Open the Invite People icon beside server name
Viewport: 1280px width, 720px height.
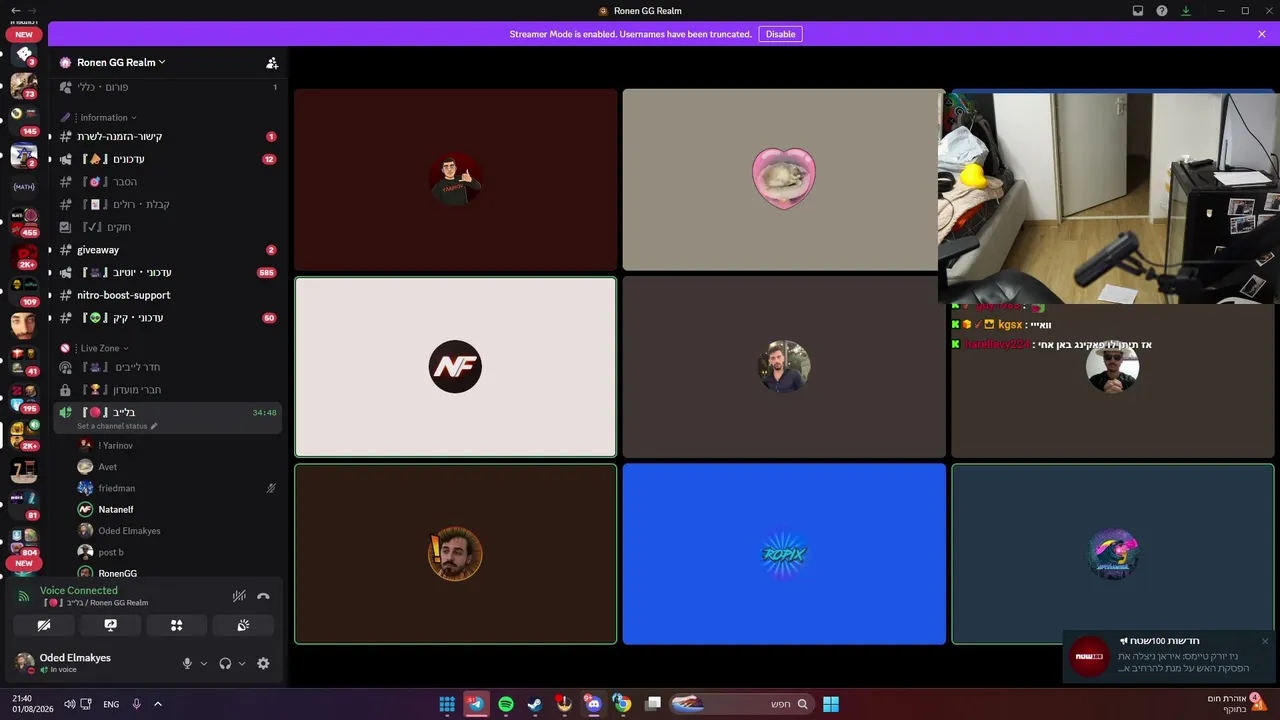pyautogui.click(x=272, y=62)
